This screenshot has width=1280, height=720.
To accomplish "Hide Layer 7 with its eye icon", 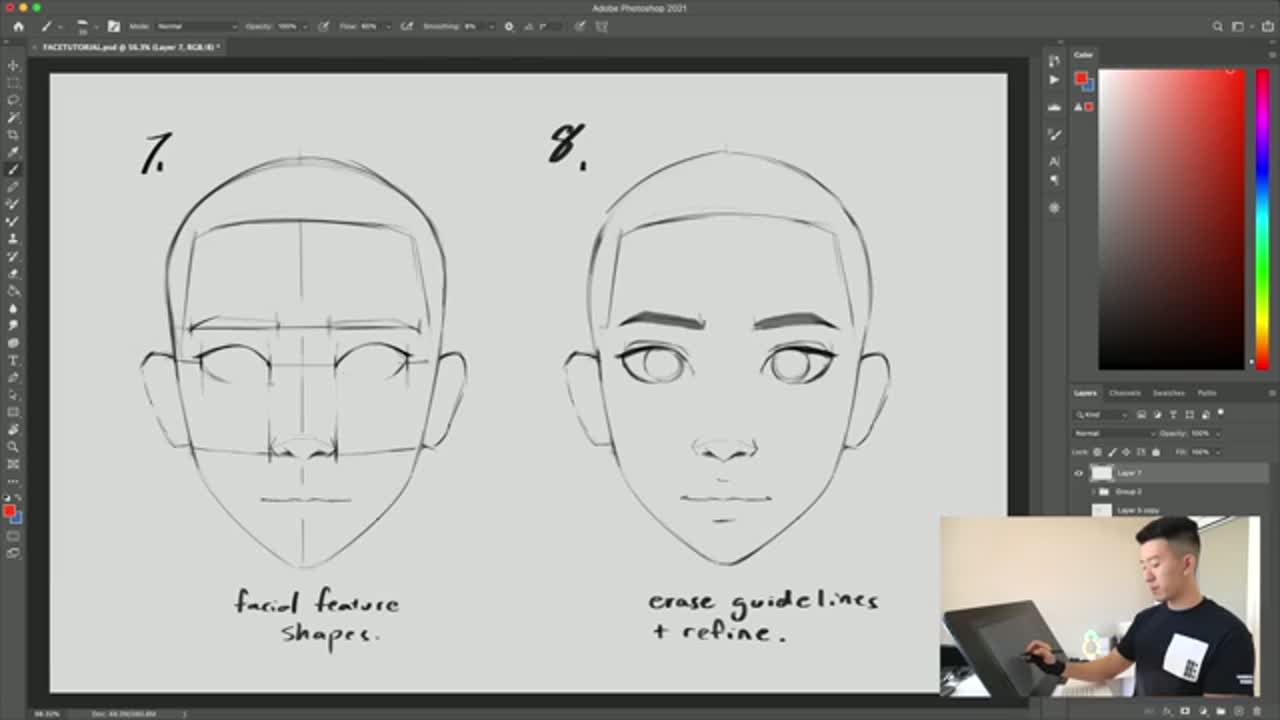I will coord(1078,473).
